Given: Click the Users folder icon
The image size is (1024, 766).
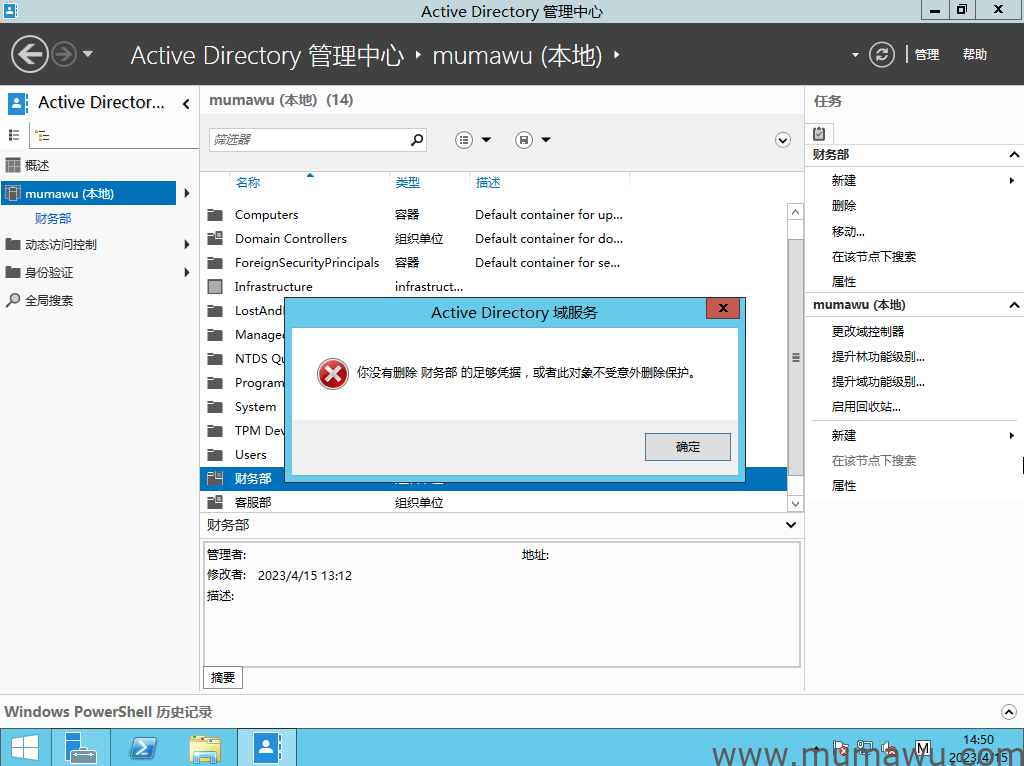Looking at the screenshot, I should [215, 455].
